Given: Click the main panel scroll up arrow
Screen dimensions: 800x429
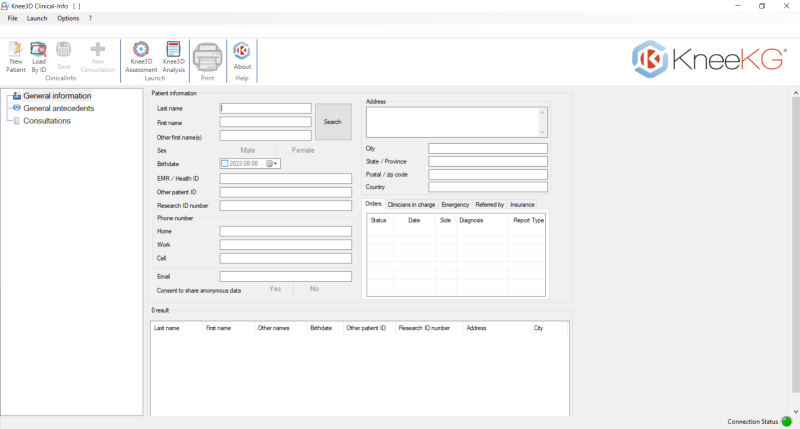Looking at the screenshot, I should [795, 93].
